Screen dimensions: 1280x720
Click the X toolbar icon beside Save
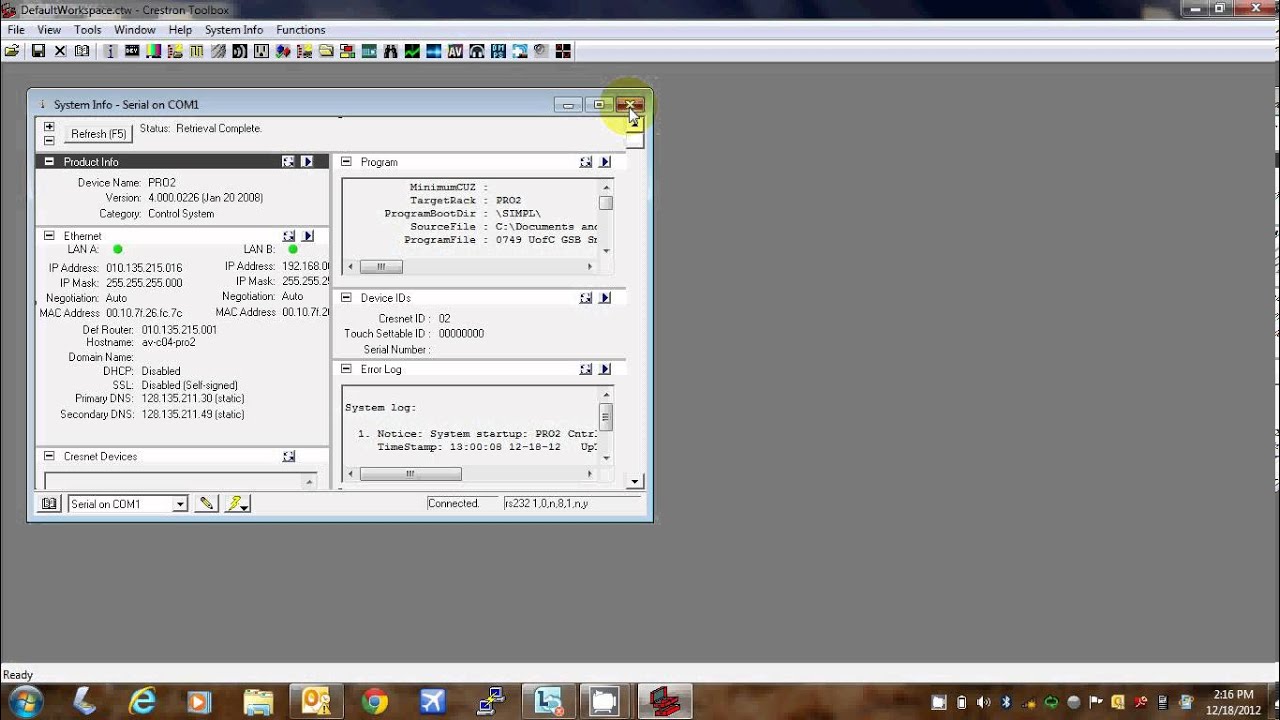pos(60,51)
